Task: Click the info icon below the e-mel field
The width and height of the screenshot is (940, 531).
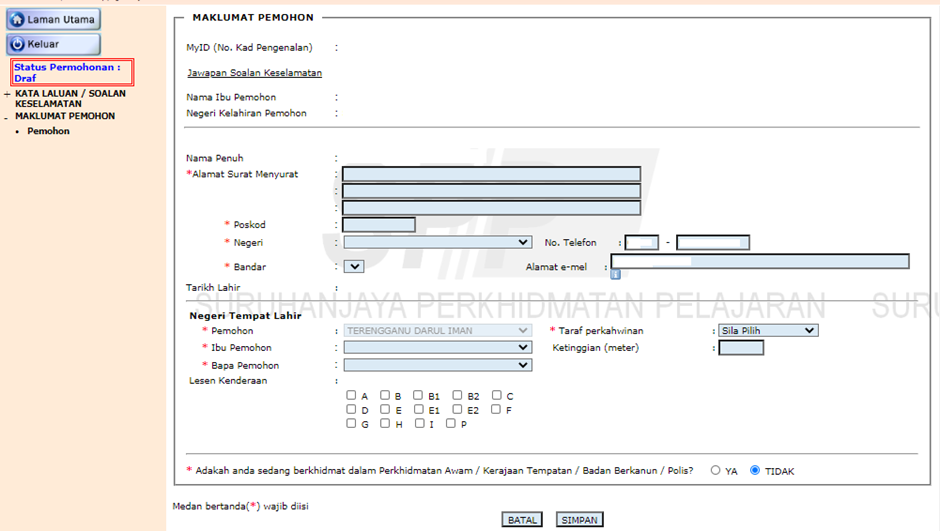Action: click(x=615, y=274)
